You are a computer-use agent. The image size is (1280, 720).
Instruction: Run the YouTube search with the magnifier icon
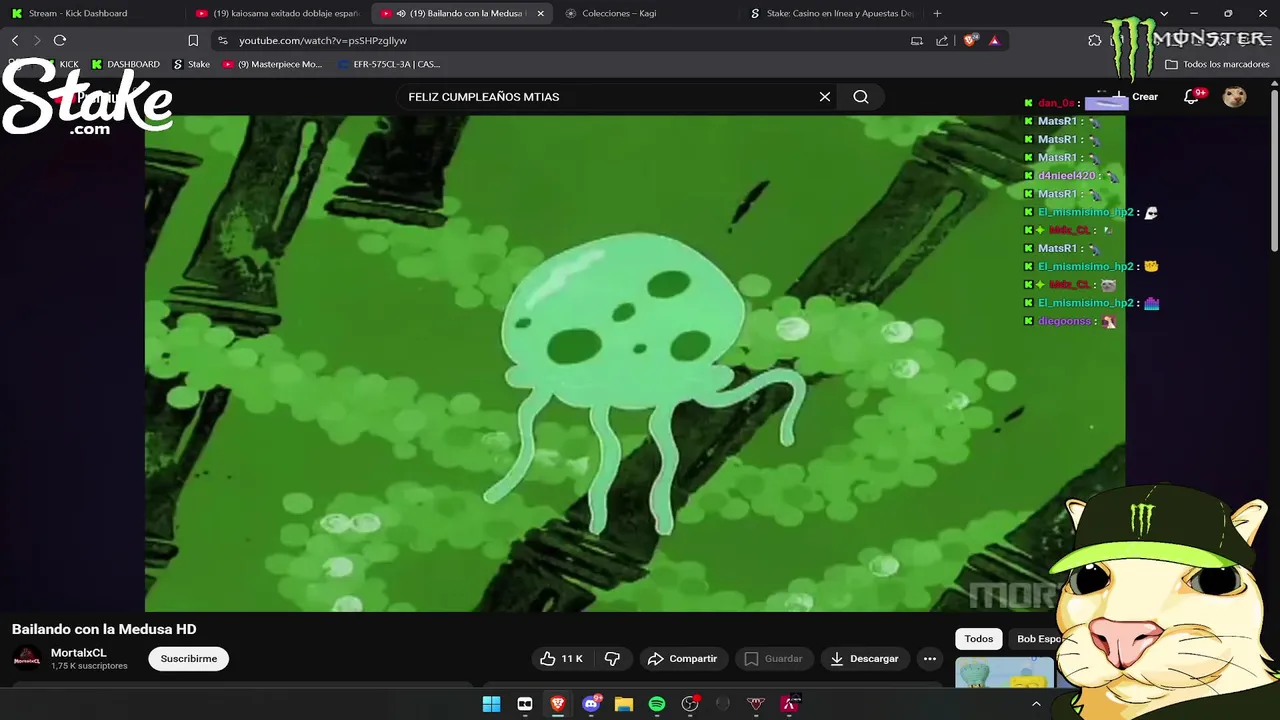click(x=861, y=97)
